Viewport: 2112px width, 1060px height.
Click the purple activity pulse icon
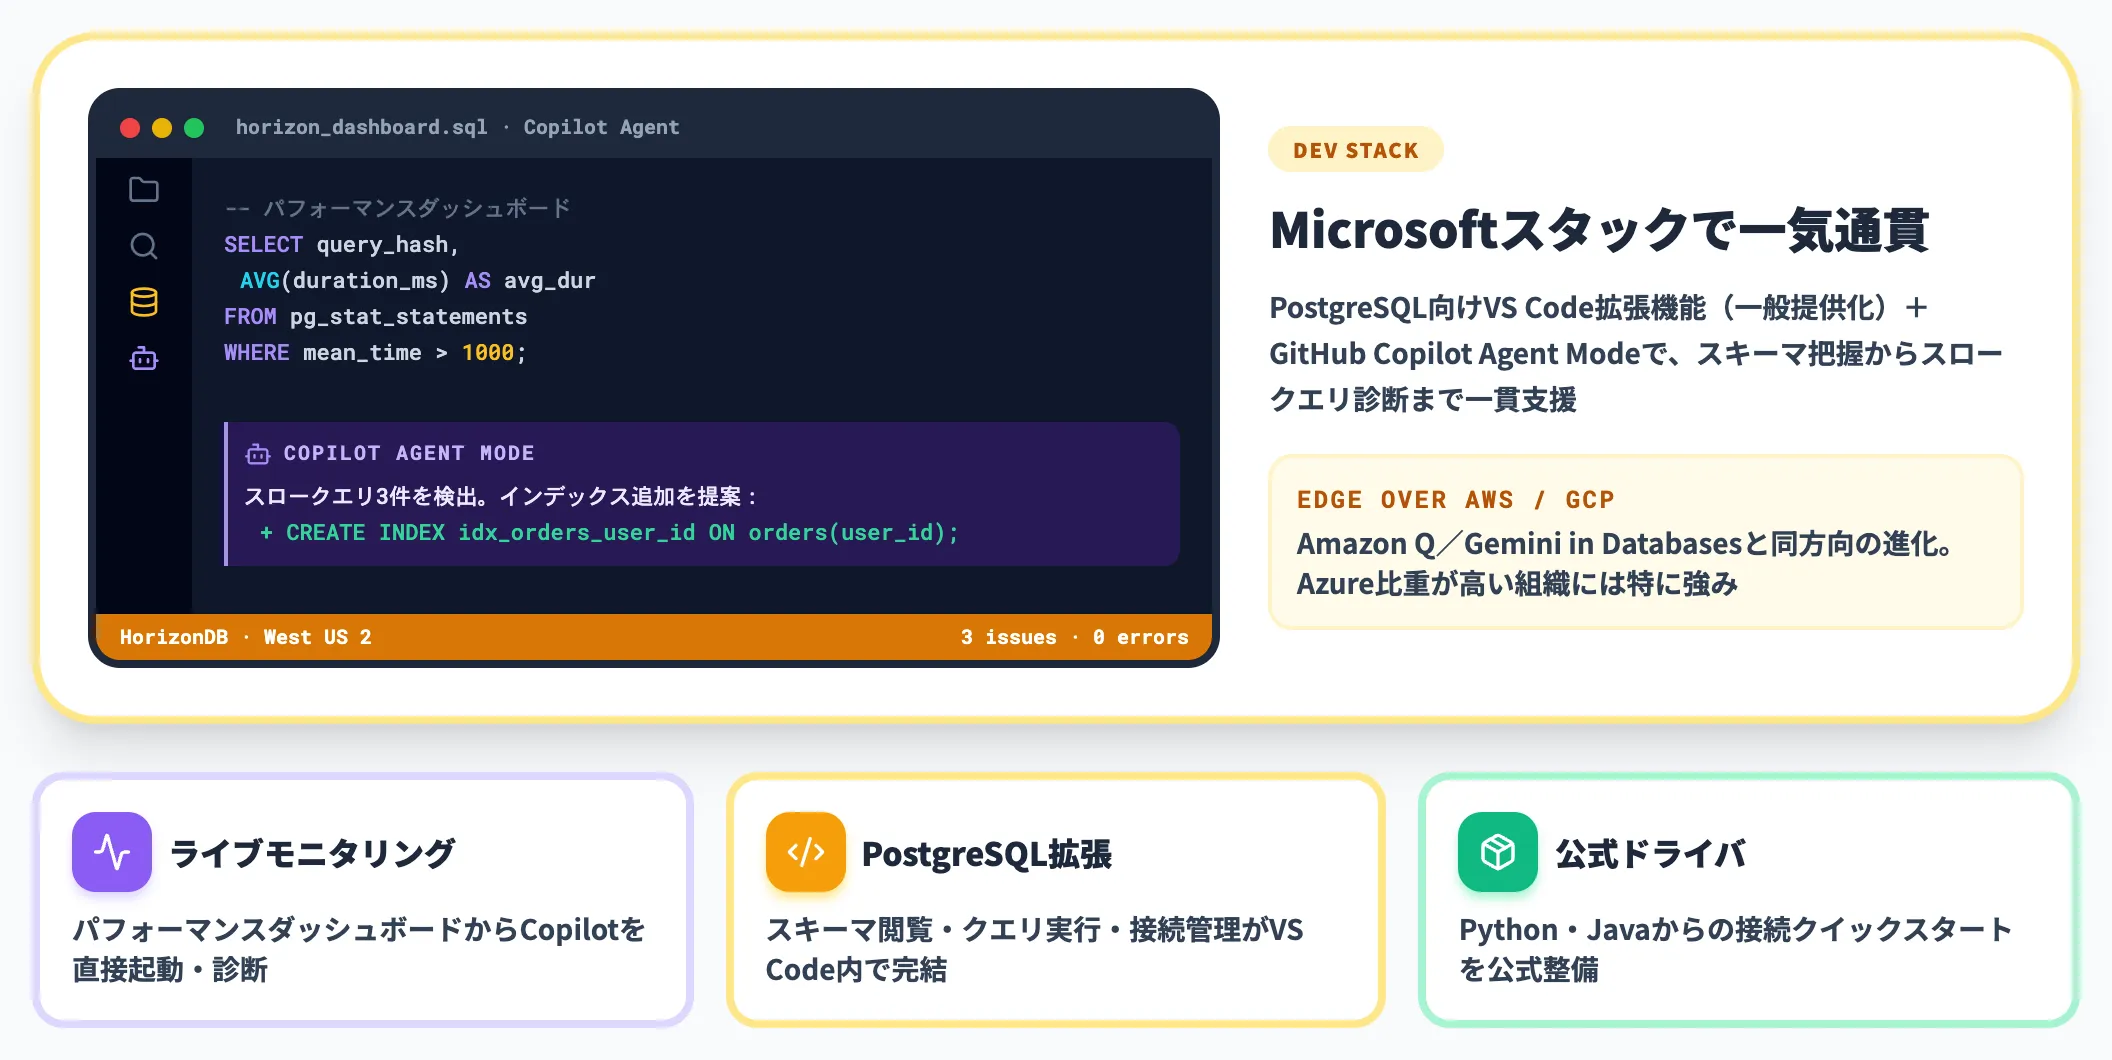[x=112, y=852]
